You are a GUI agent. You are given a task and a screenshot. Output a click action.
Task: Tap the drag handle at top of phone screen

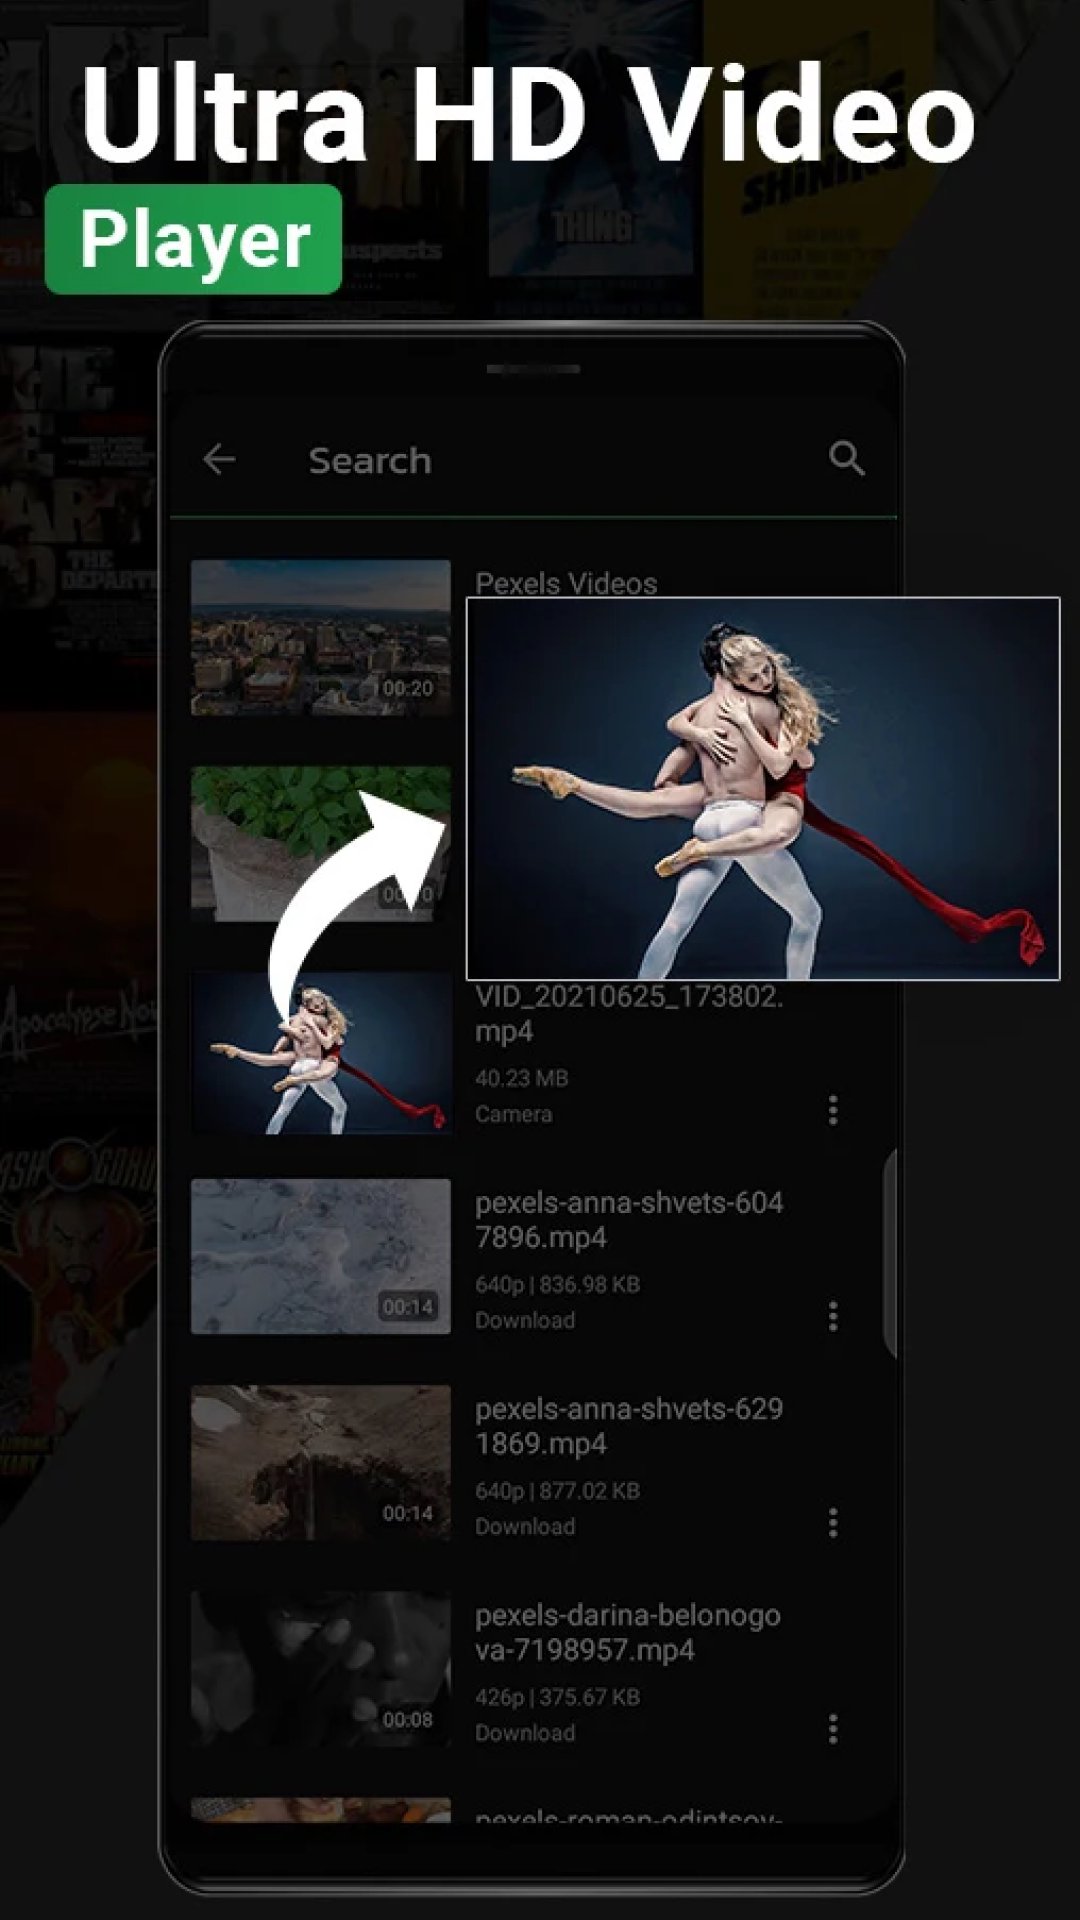[x=533, y=369]
